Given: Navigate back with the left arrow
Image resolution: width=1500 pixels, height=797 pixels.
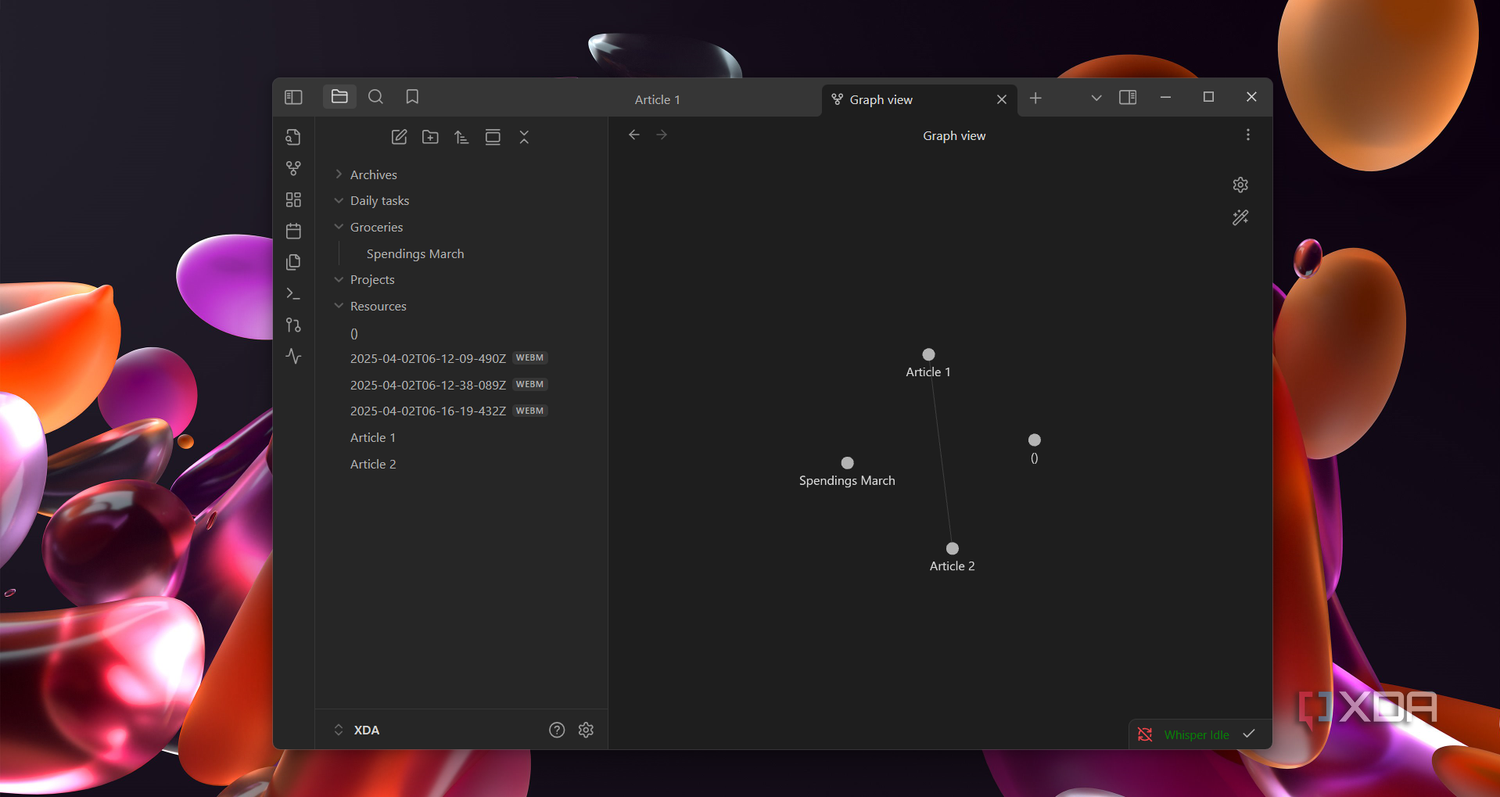Looking at the screenshot, I should (x=634, y=135).
